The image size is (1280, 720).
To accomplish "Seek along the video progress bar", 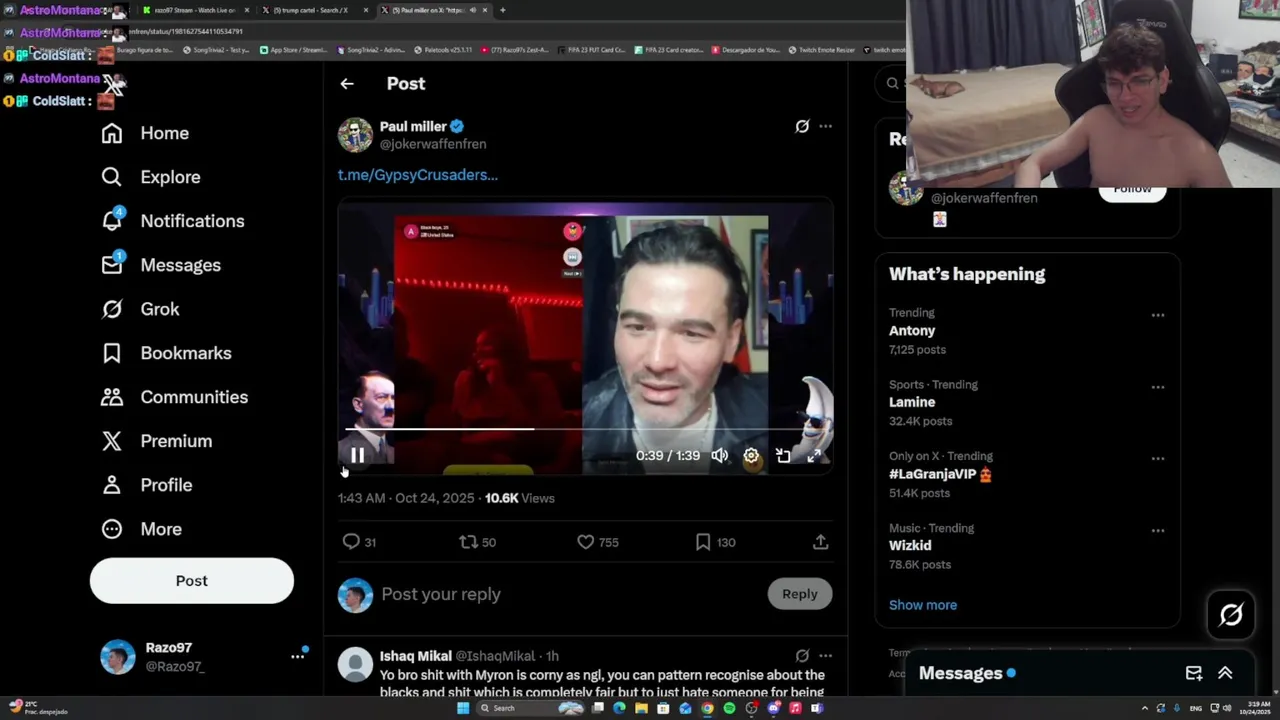I will click(585, 429).
